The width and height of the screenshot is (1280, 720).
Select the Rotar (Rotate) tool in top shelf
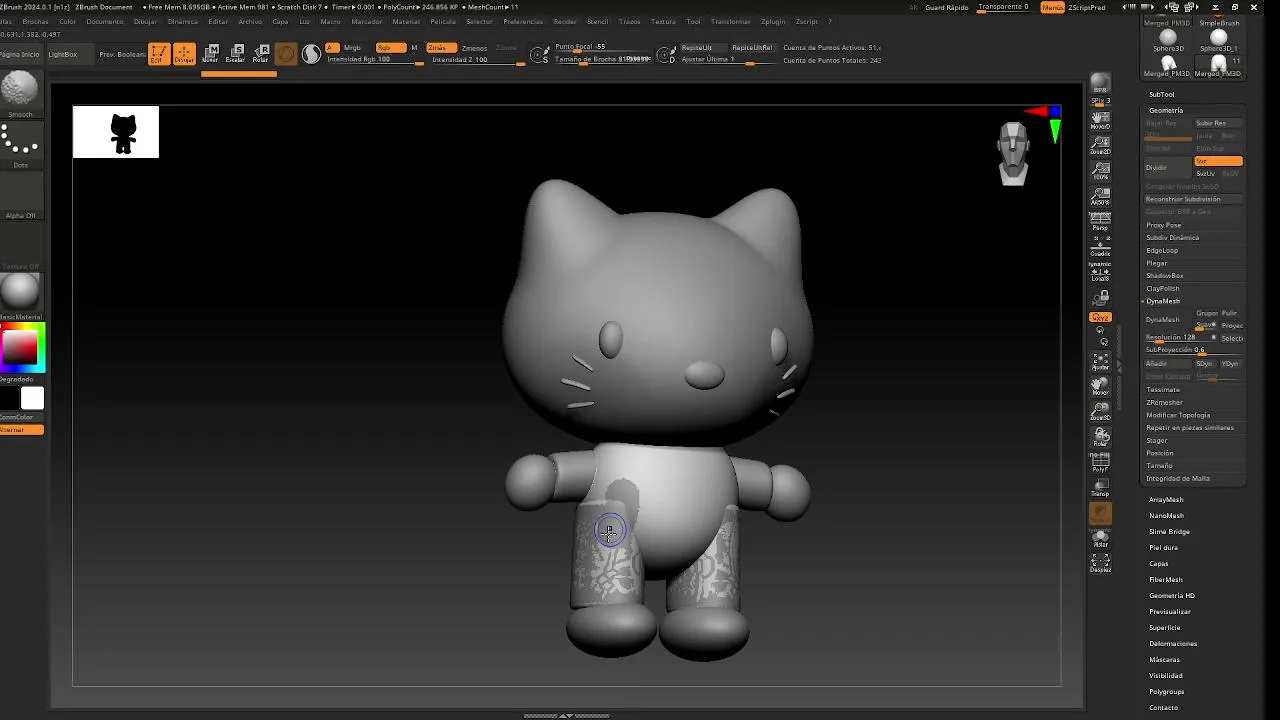click(261, 54)
